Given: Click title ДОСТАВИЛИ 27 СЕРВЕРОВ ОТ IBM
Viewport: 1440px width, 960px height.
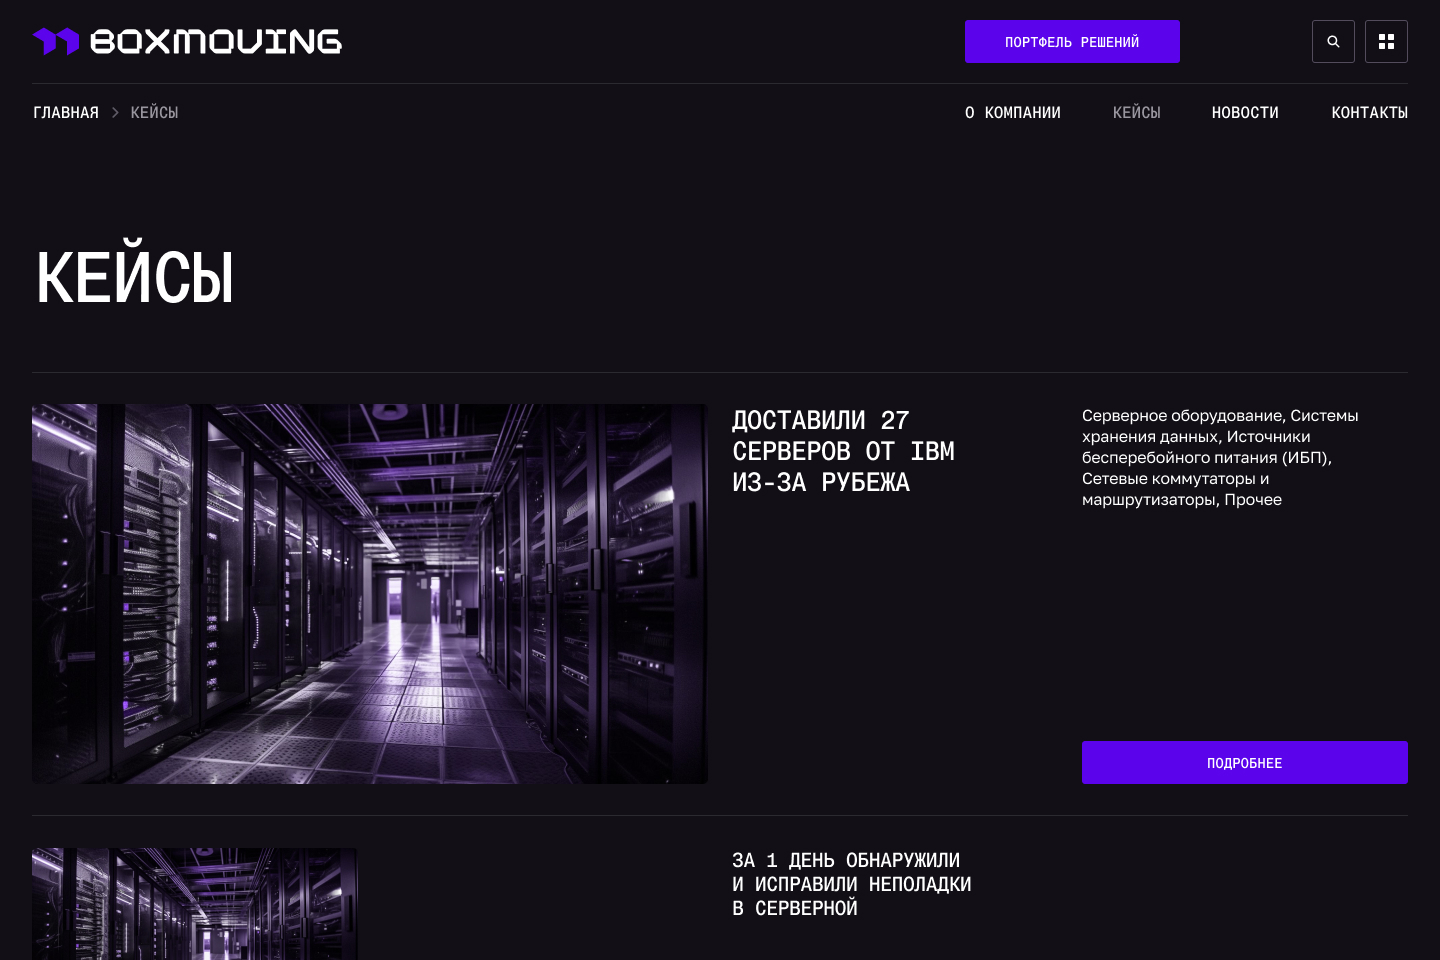Looking at the screenshot, I should tap(843, 451).
